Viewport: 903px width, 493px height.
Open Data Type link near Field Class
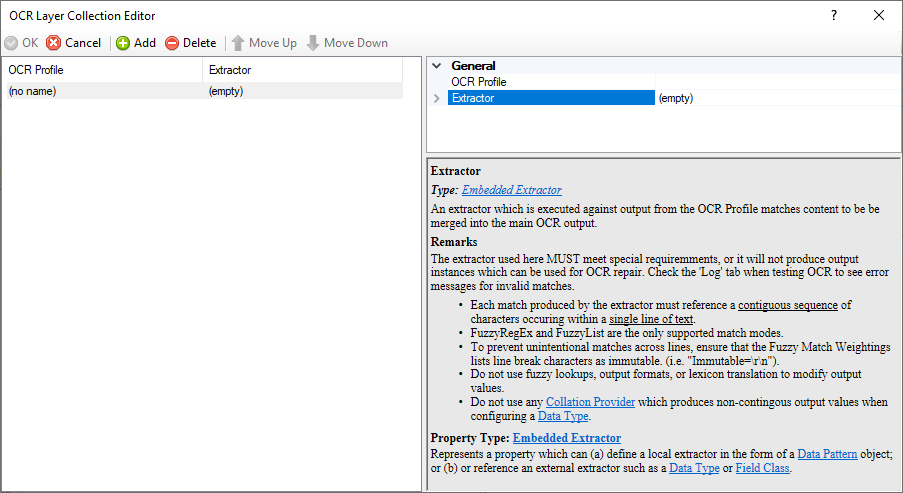pos(694,468)
